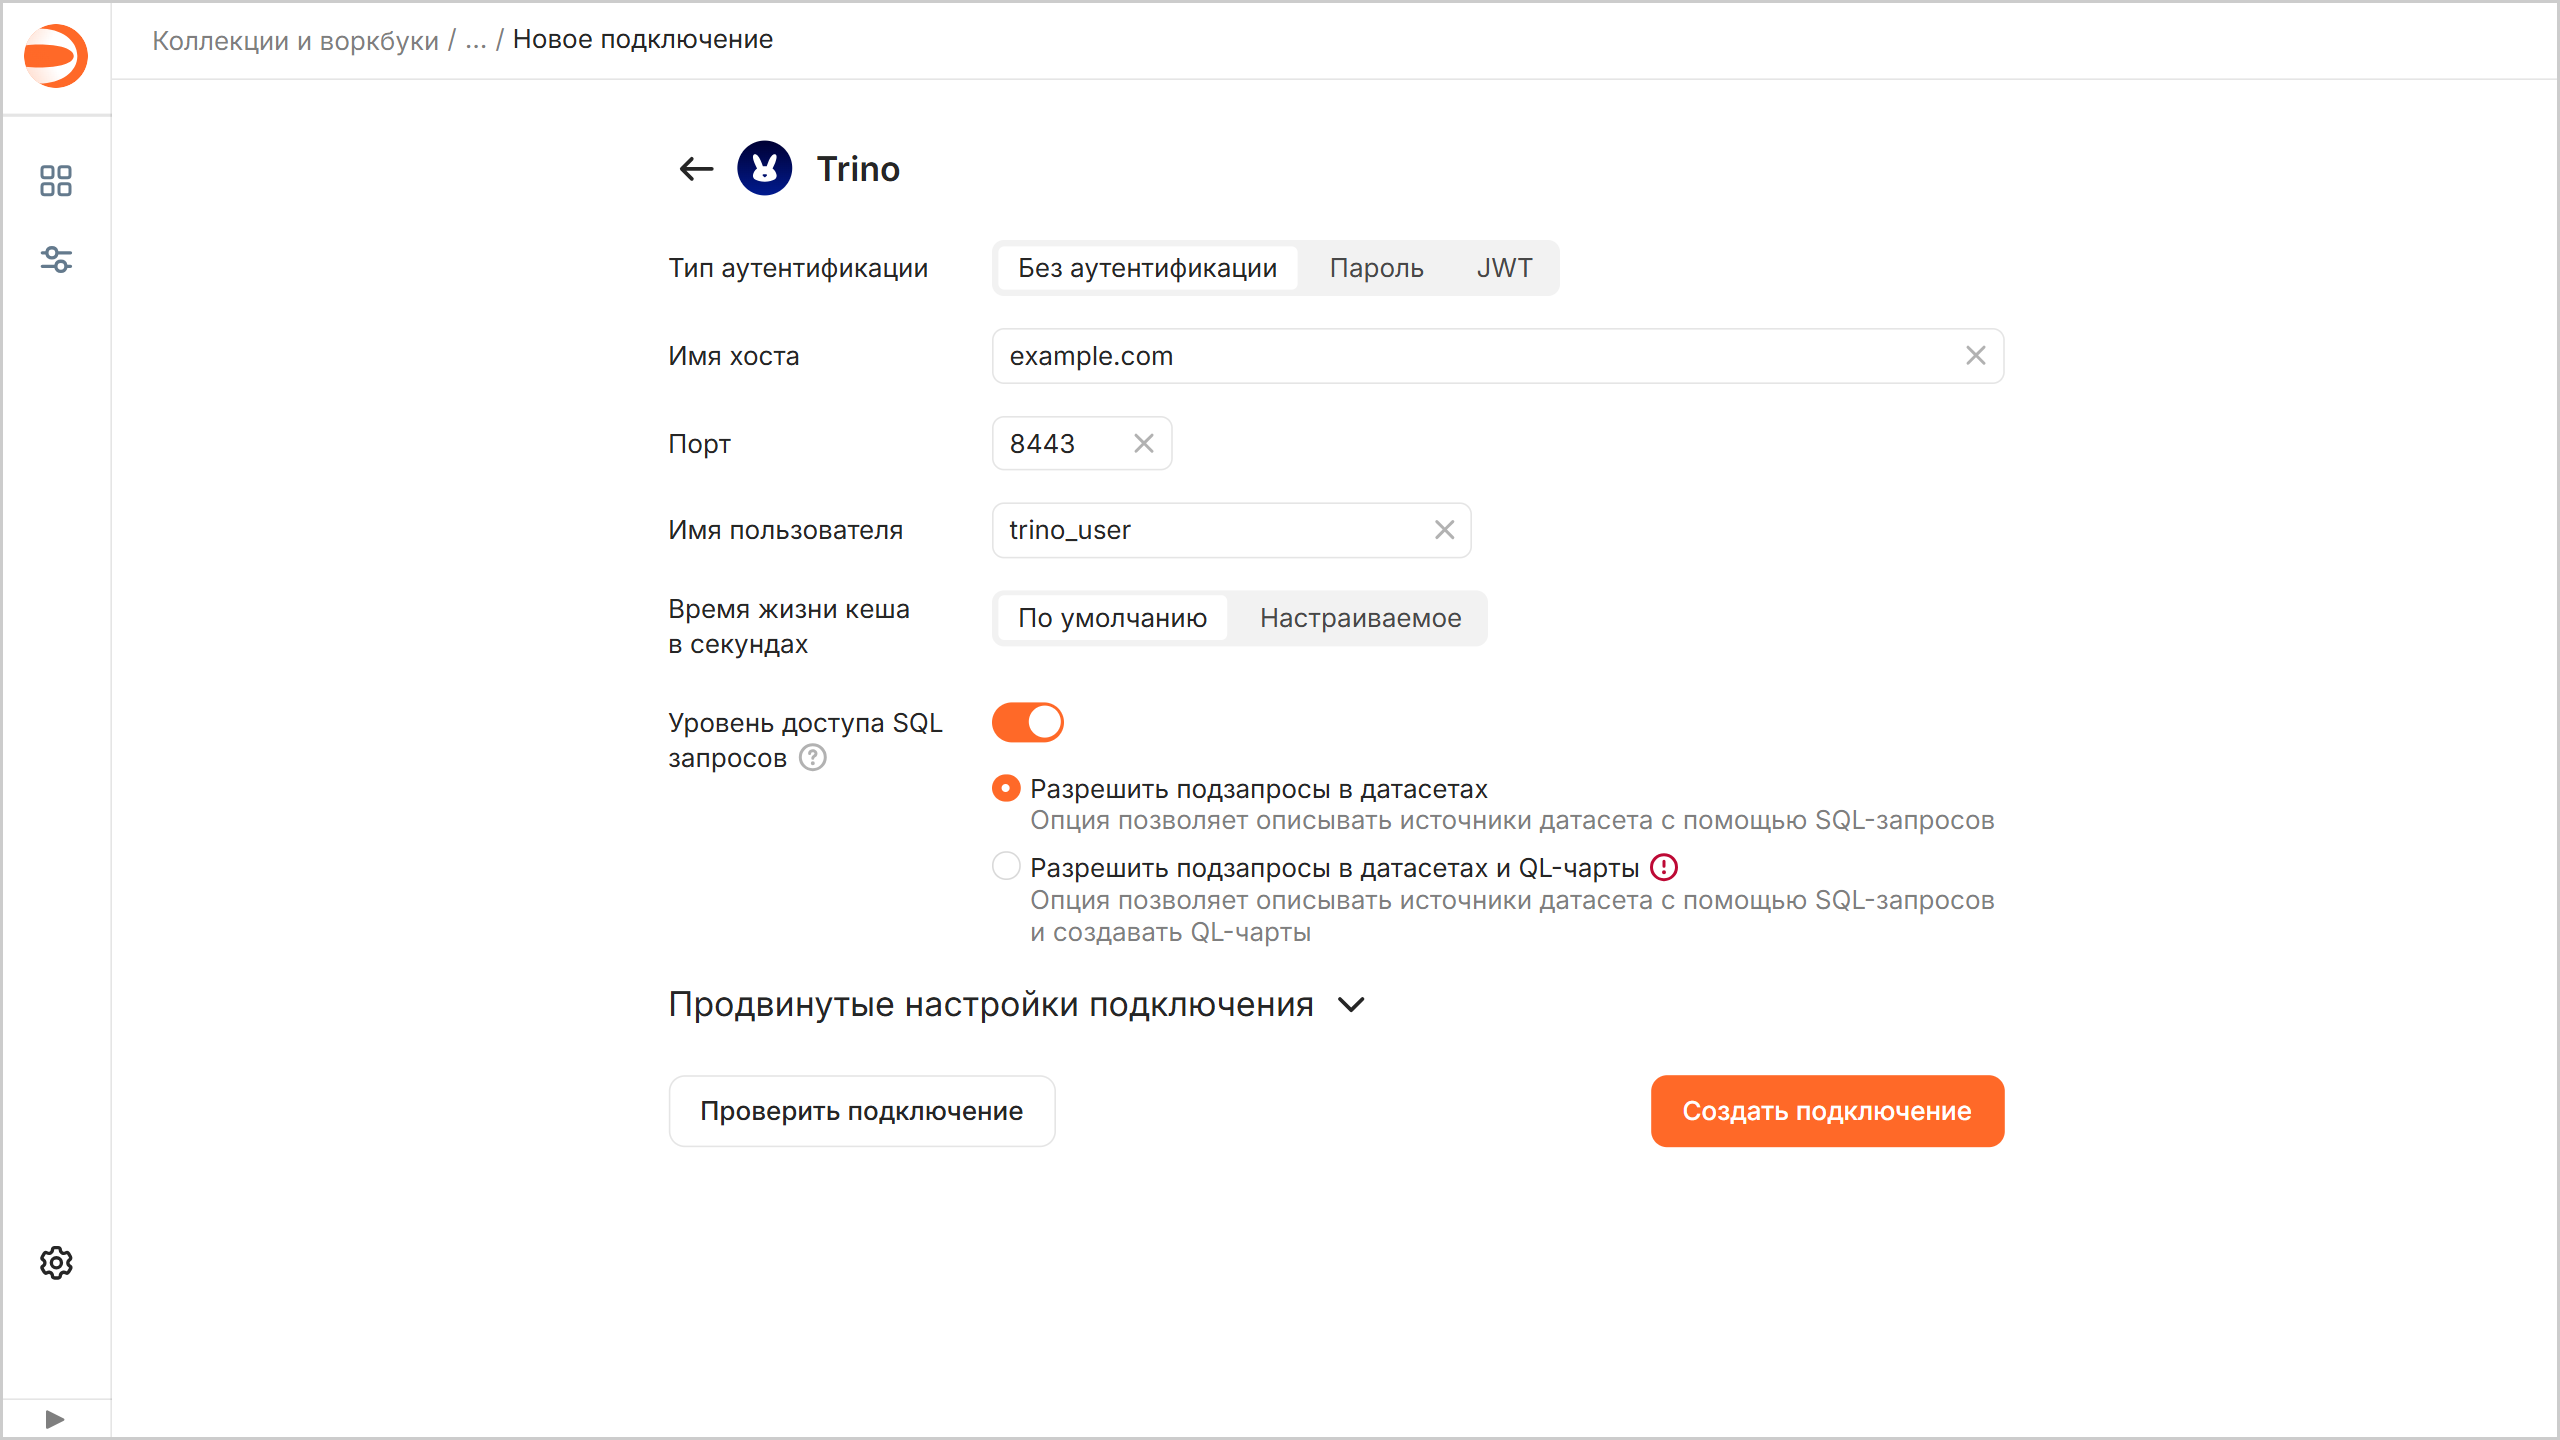2560x1440 pixels.
Task: Expand the breadcrumb ellipsis
Action: (476, 40)
